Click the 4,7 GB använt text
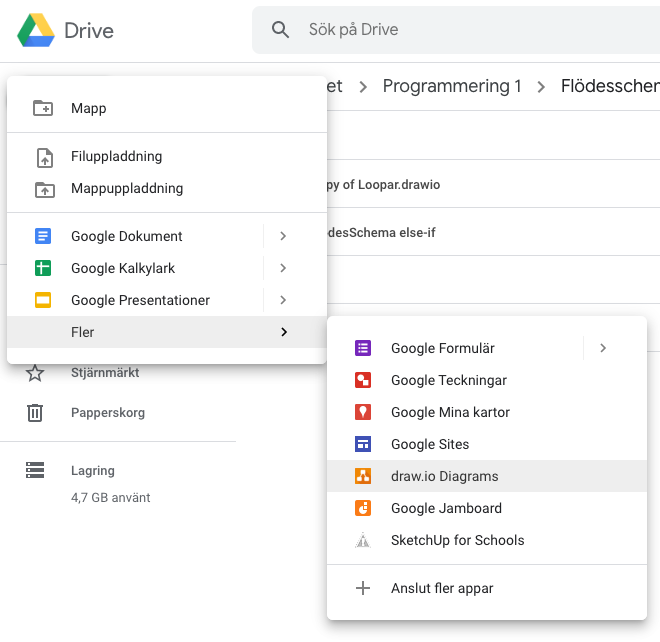 tap(111, 498)
